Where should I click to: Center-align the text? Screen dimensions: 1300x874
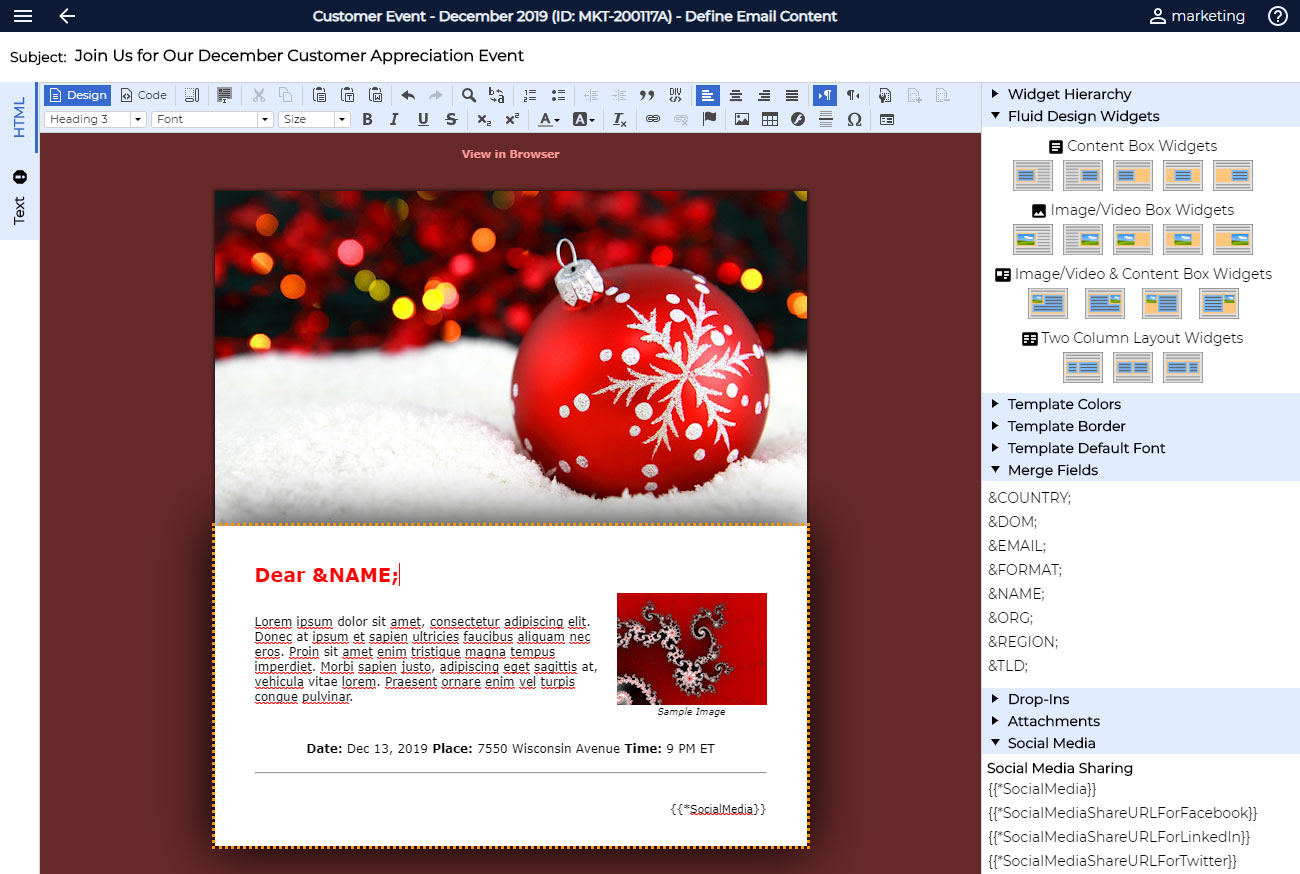coord(736,95)
